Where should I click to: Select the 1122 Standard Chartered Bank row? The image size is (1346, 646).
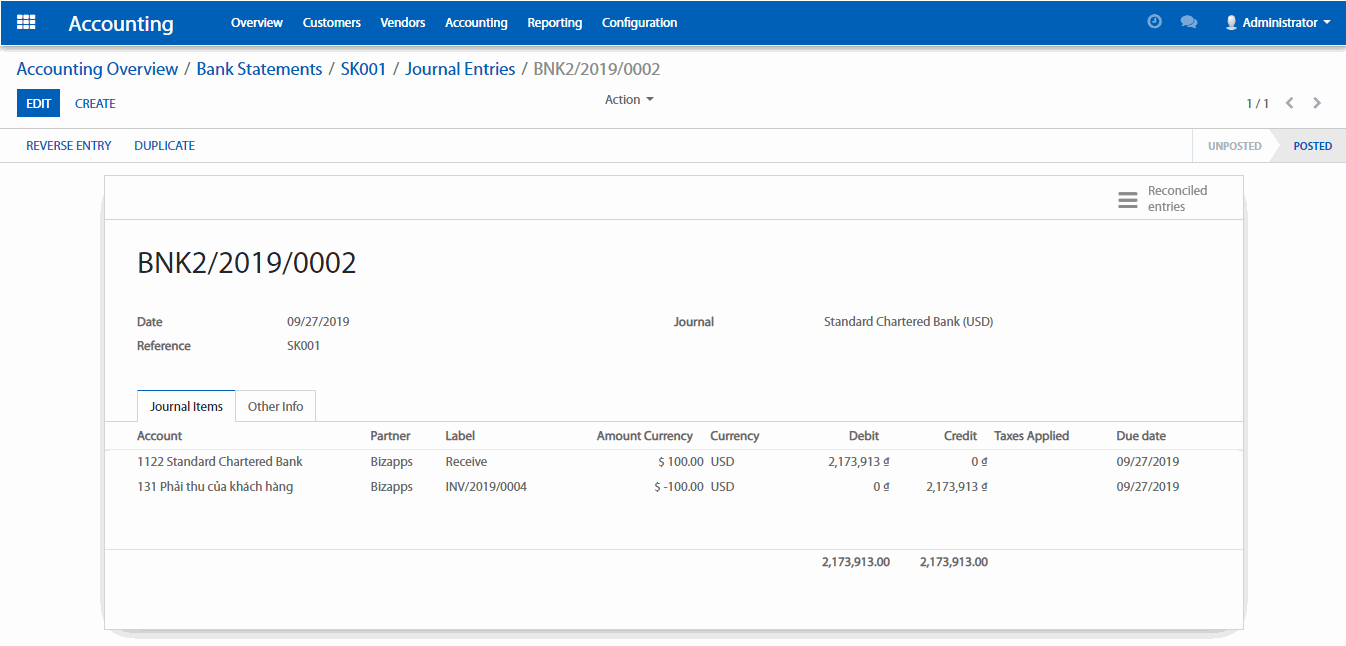(x=220, y=462)
